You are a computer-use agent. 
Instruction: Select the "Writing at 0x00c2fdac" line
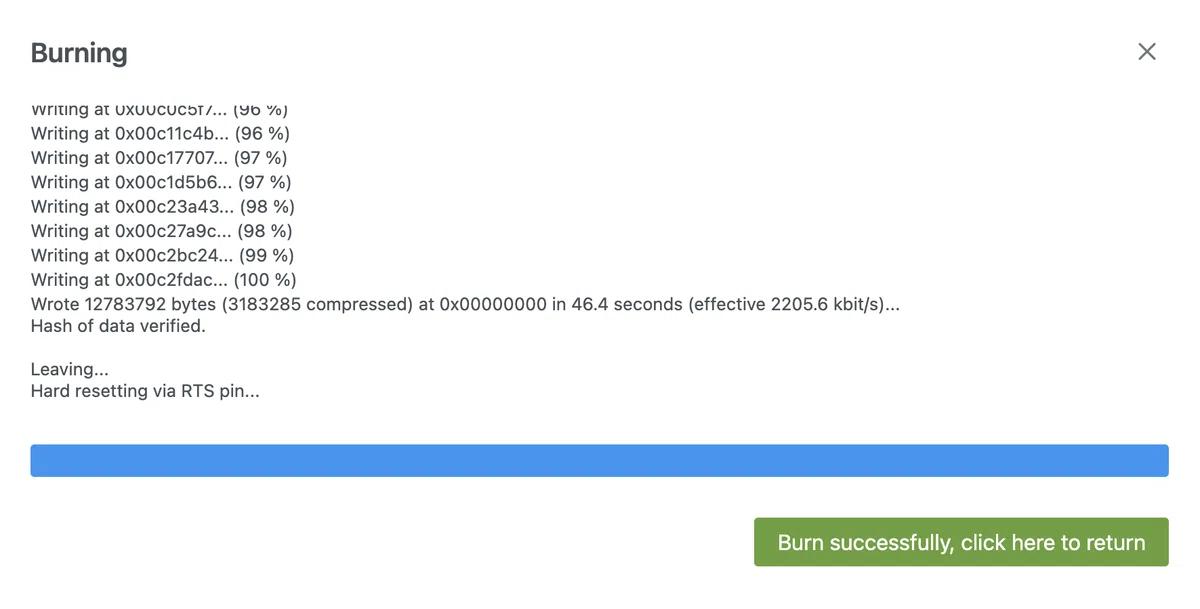point(164,280)
